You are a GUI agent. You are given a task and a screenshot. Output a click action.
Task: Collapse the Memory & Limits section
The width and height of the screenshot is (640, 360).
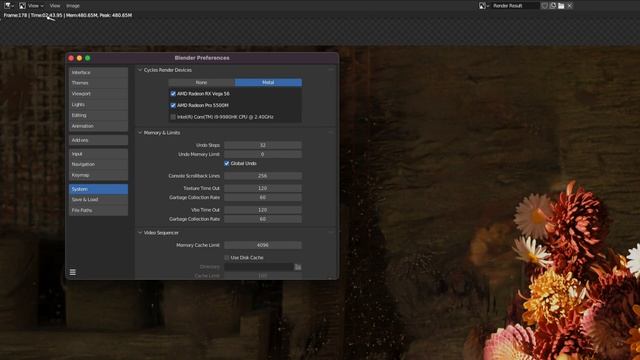[140, 133]
